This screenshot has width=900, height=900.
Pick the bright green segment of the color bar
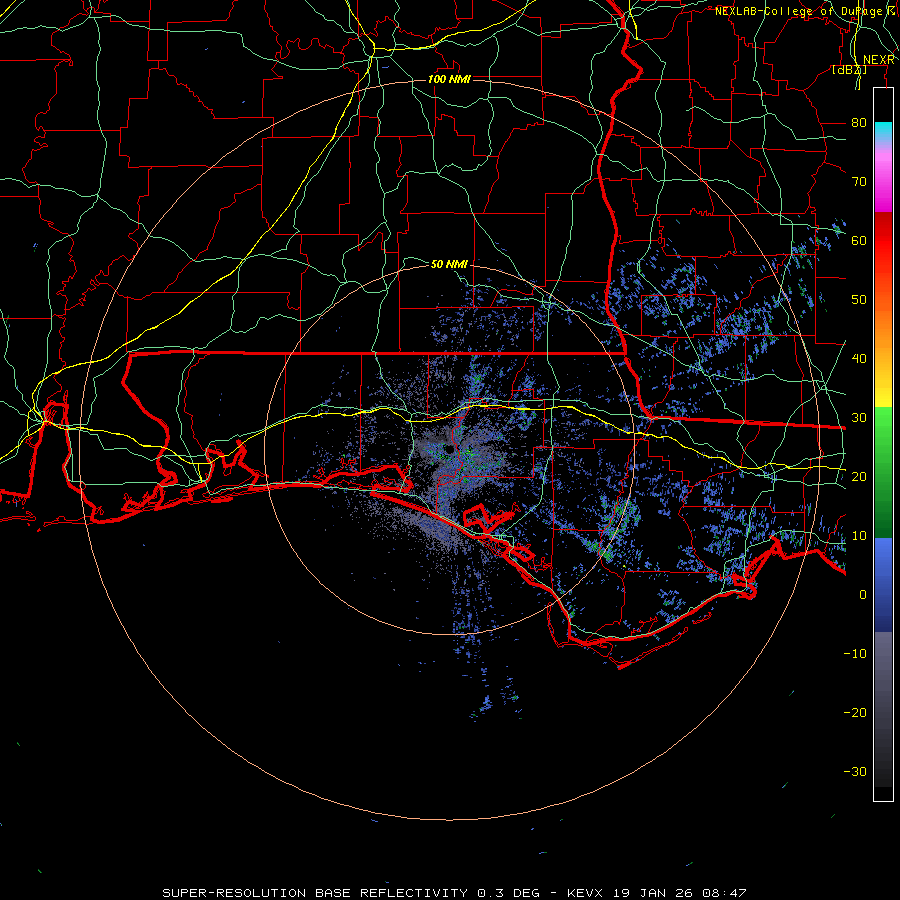point(883,436)
